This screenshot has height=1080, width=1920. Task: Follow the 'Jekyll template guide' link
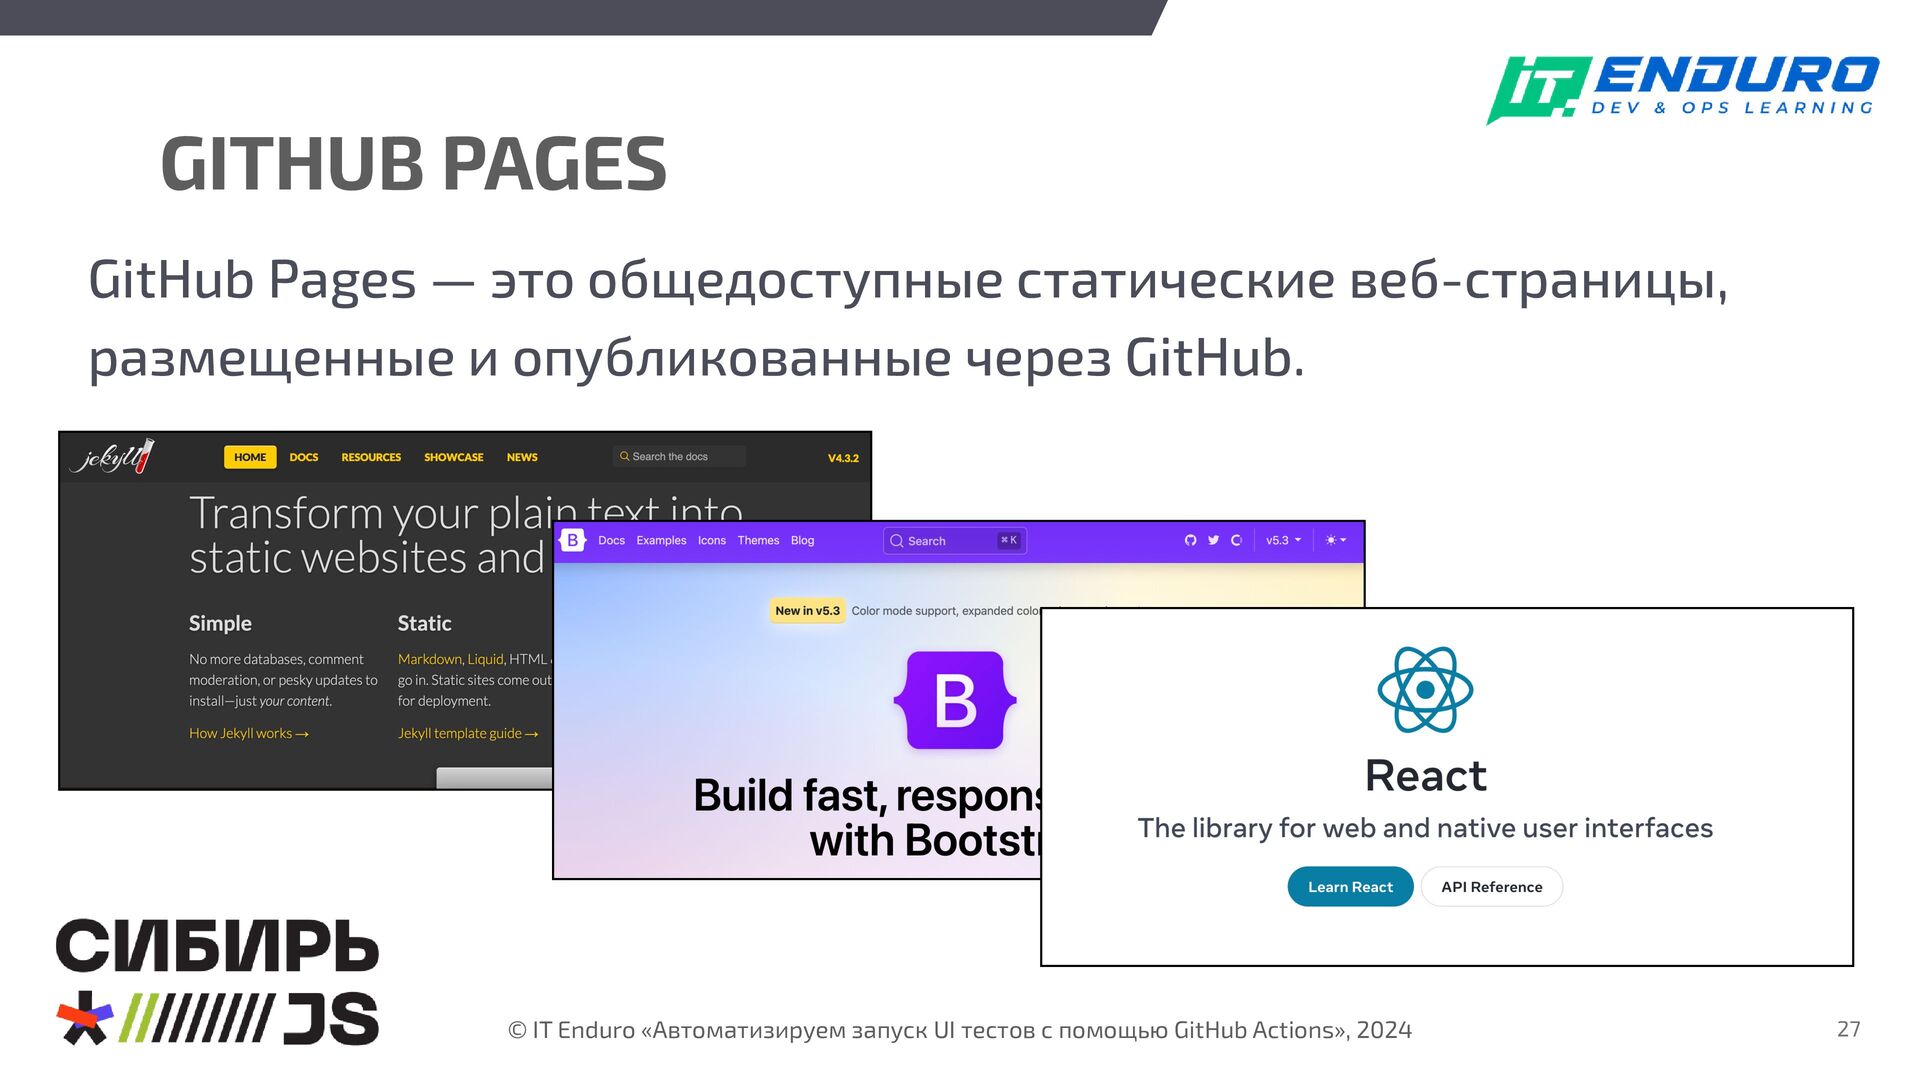(468, 733)
